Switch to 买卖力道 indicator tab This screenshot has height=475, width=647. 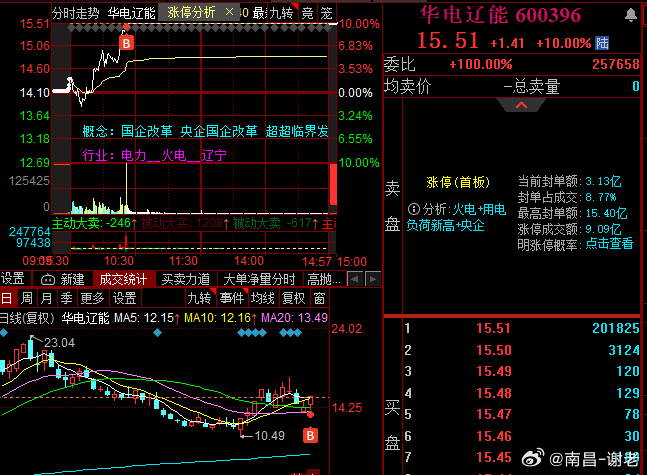[x=186, y=279]
